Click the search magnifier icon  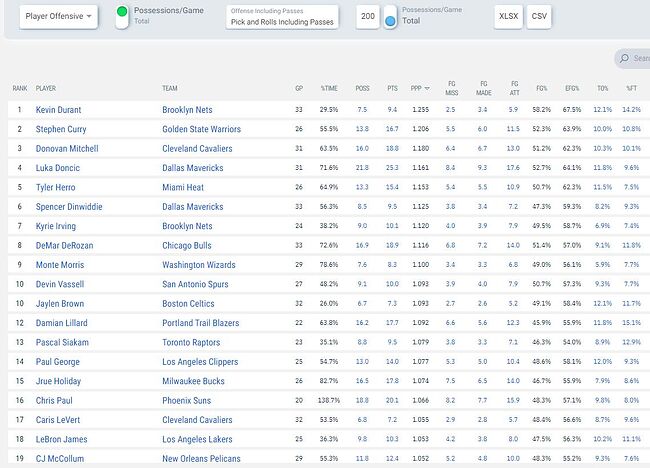624,58
